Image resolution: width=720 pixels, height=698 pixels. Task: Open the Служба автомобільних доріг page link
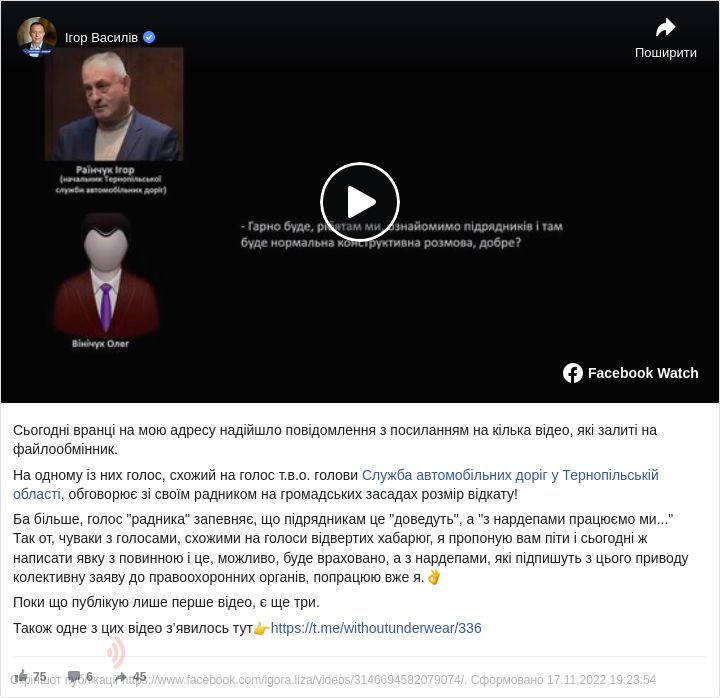coord(336,484)
